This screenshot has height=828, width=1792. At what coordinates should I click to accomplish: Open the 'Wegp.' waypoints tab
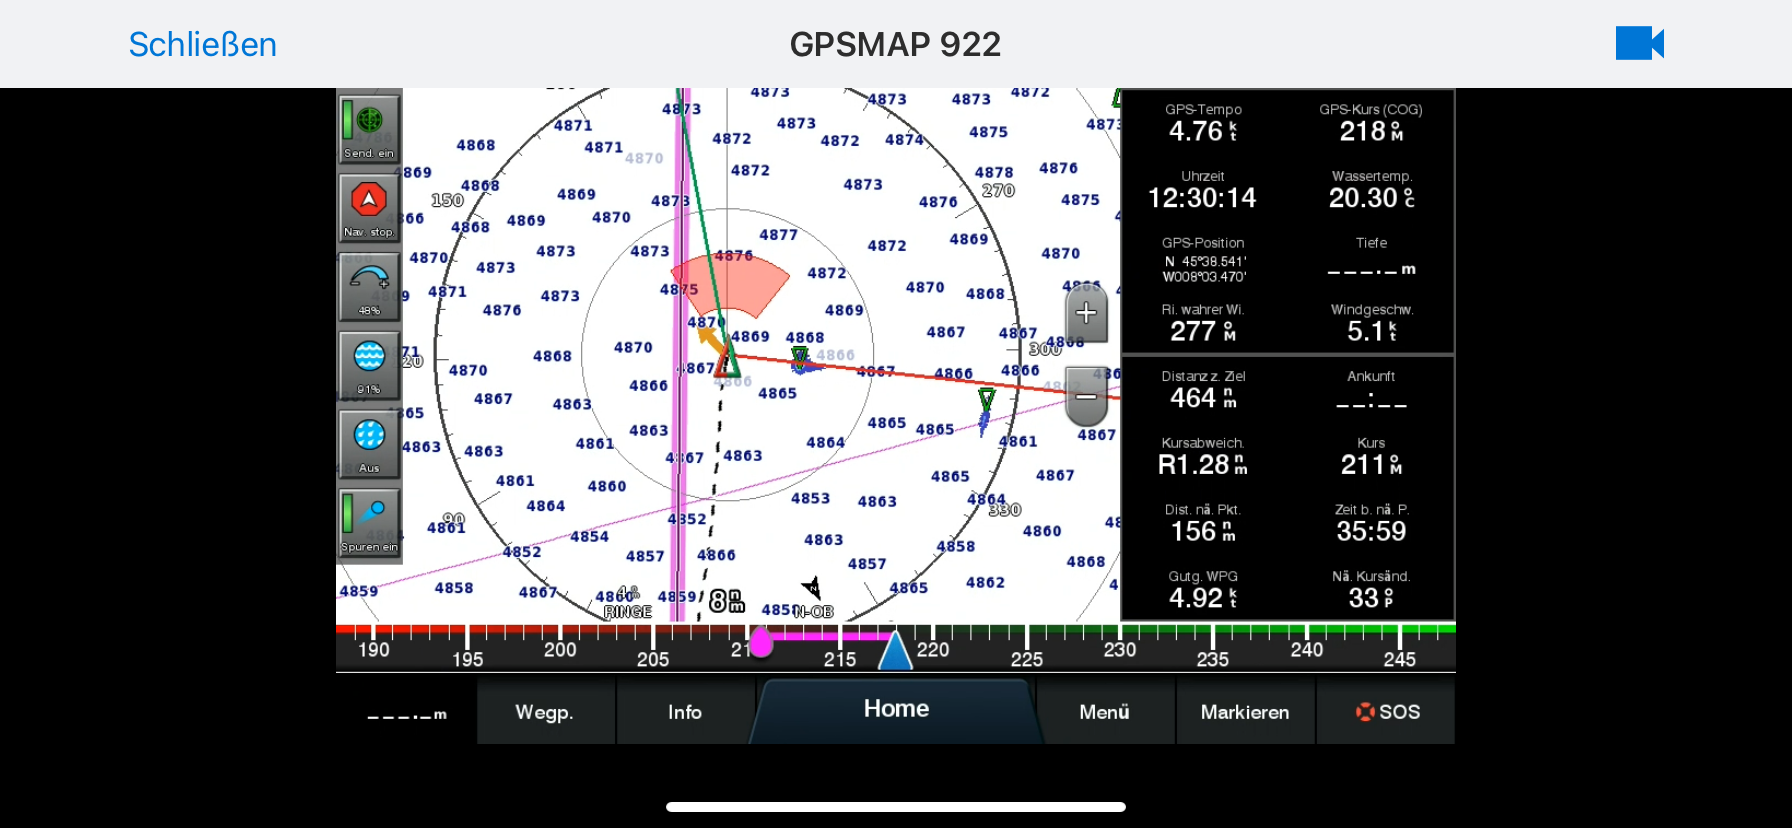coord(545,712)
